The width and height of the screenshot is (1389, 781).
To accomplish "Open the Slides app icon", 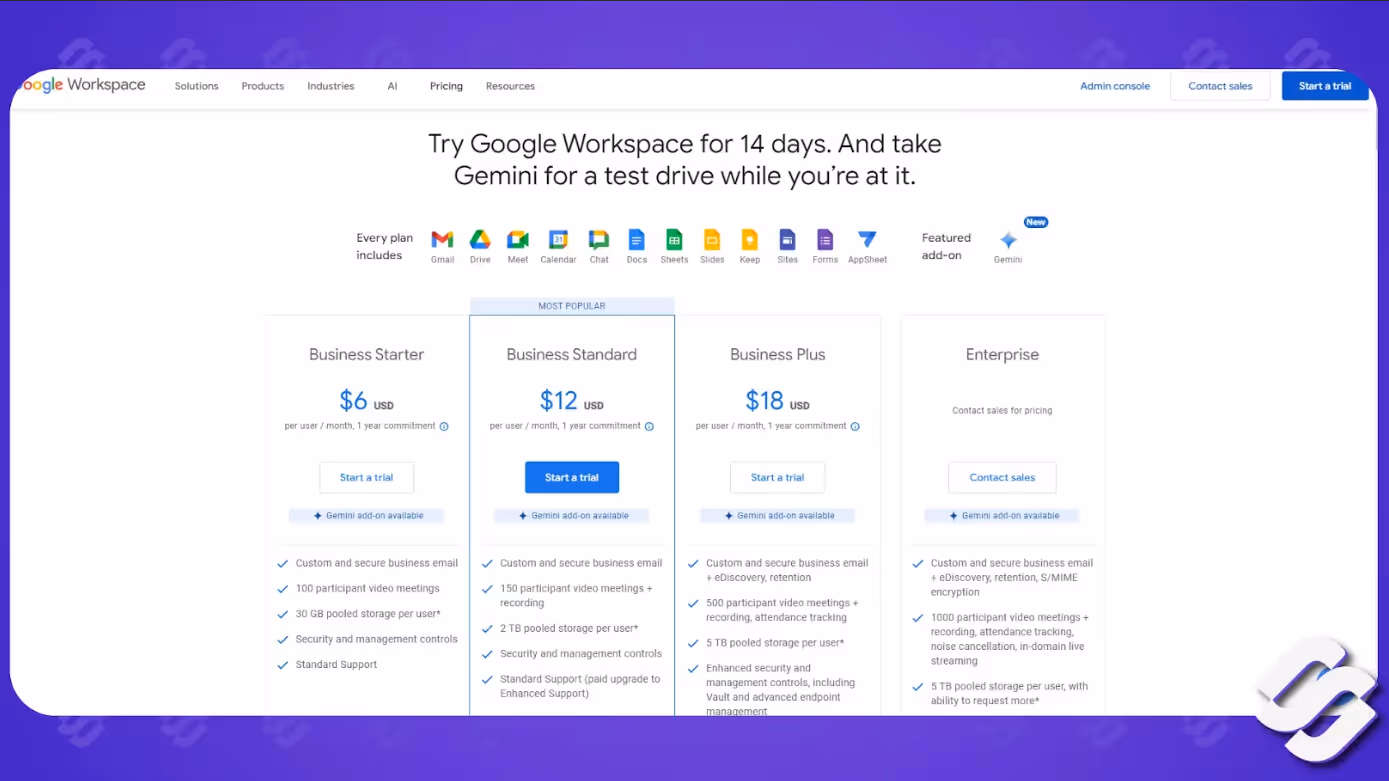I will coord(712,240).
